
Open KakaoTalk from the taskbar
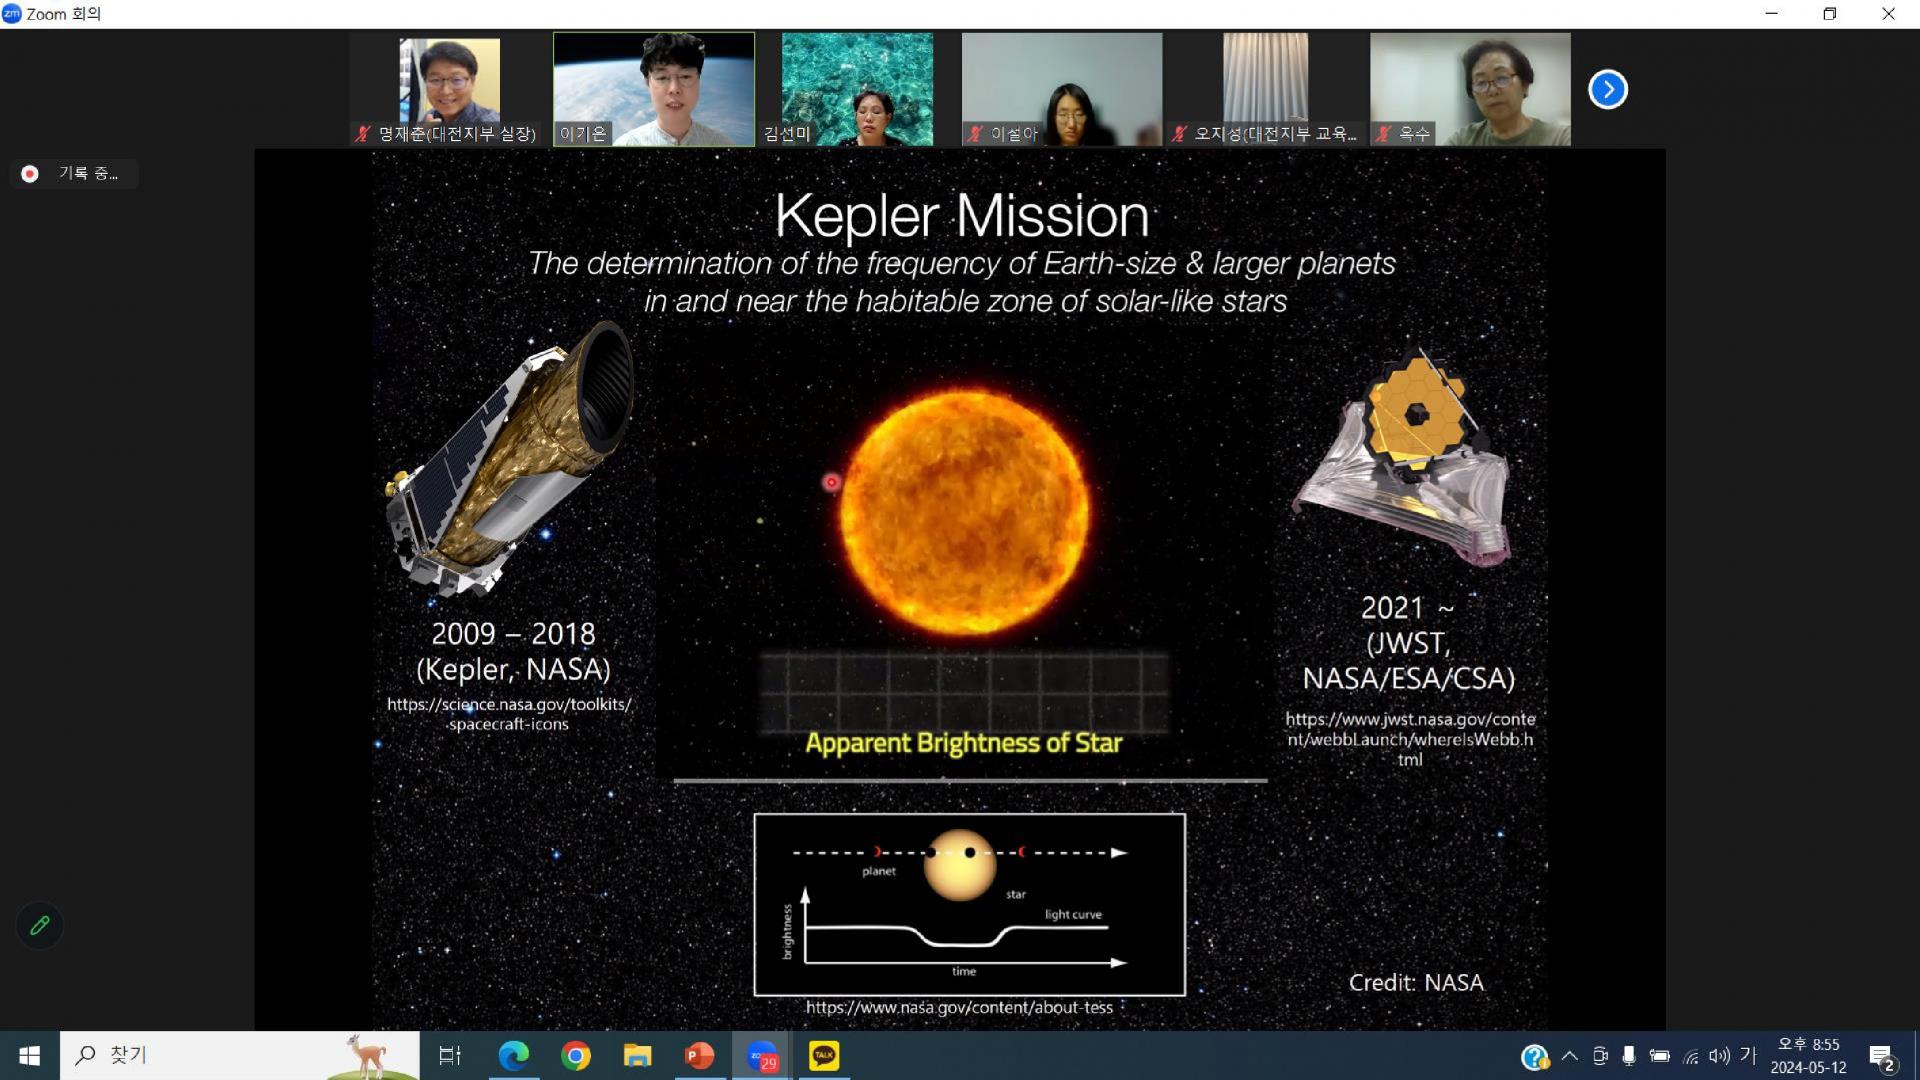(x=824, y=1055)
